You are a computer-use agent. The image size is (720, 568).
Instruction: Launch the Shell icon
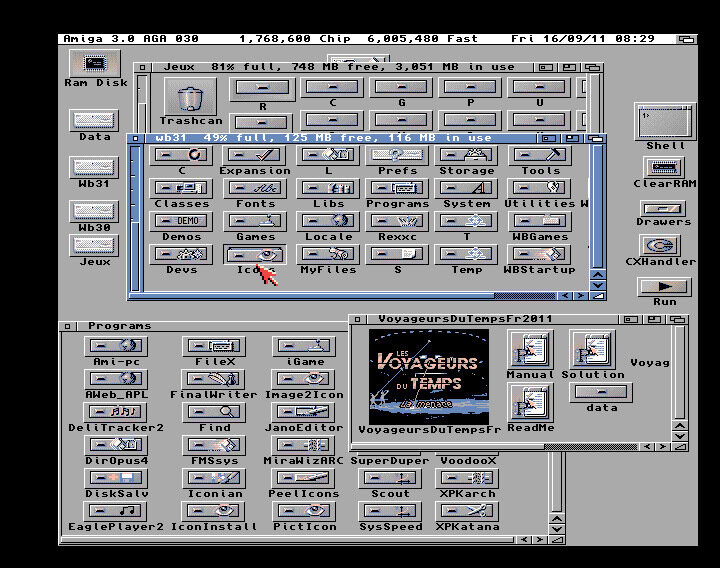(x=665, y=122)
